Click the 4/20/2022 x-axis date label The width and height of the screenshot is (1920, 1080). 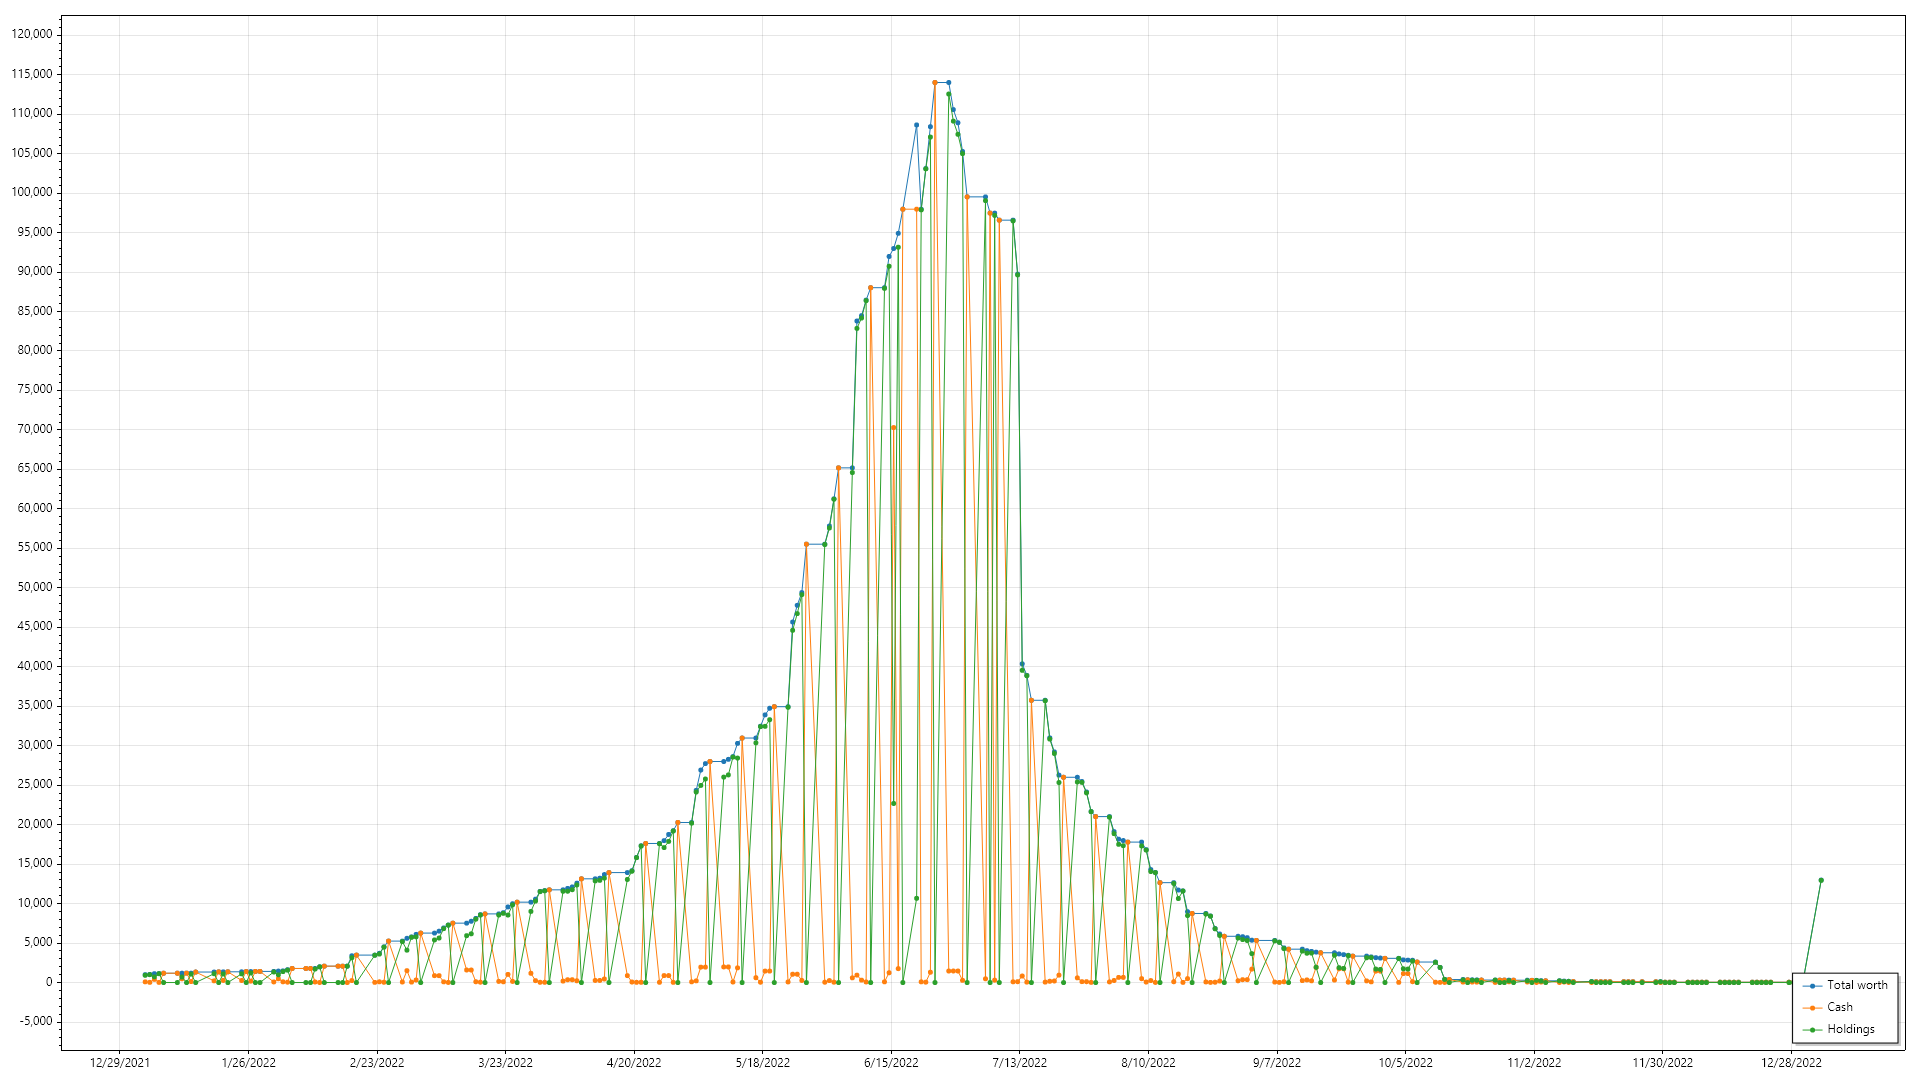634,1063
